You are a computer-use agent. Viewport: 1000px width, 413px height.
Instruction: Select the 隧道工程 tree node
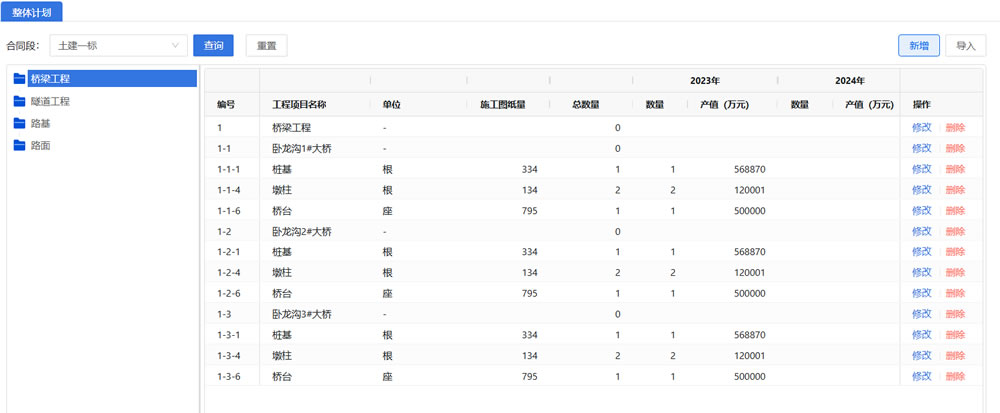[50, 101]
